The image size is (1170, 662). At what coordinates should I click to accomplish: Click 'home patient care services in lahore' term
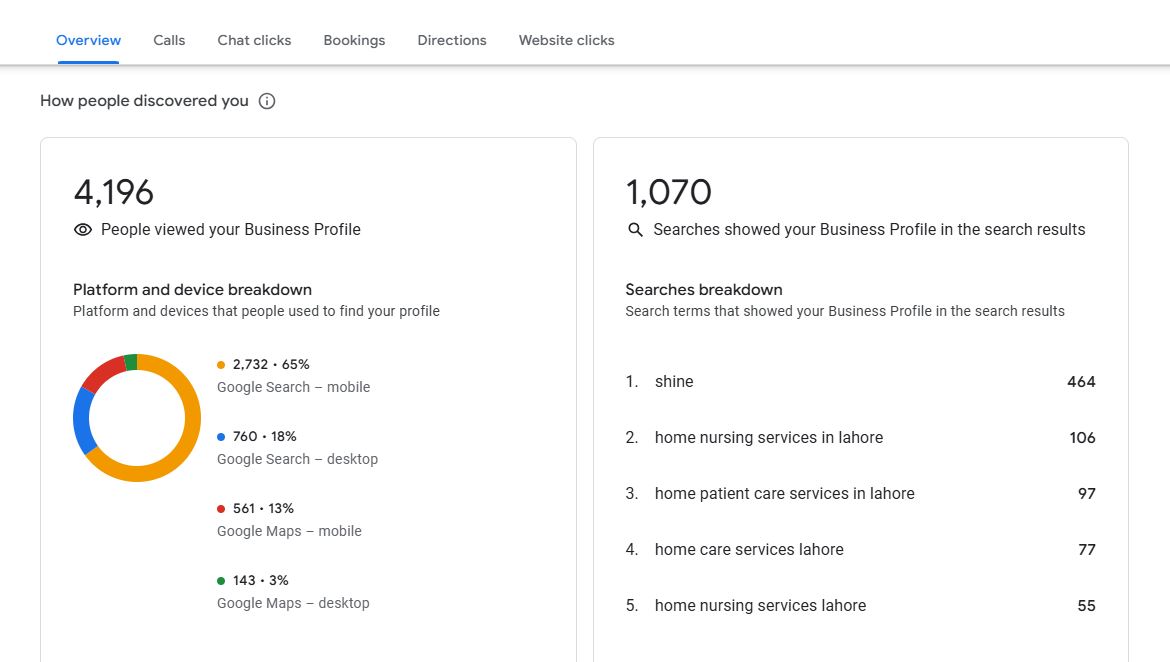pos(784,494)
